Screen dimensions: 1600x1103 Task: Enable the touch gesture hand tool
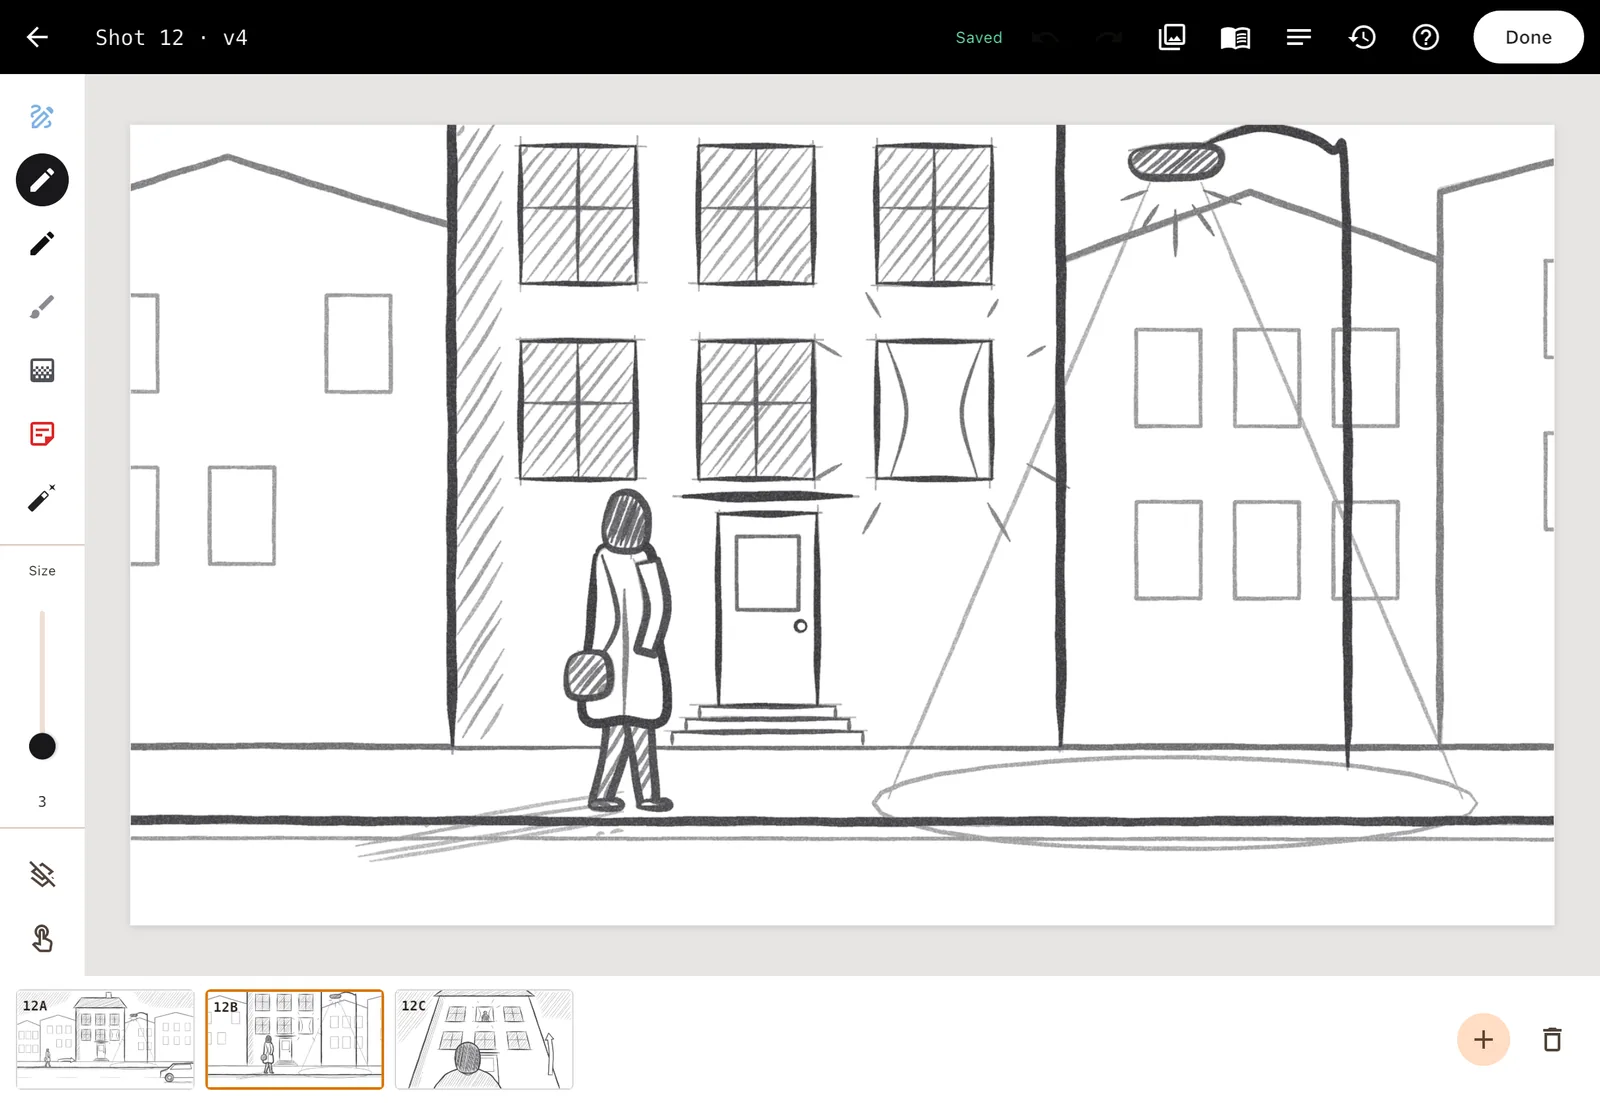42,938
